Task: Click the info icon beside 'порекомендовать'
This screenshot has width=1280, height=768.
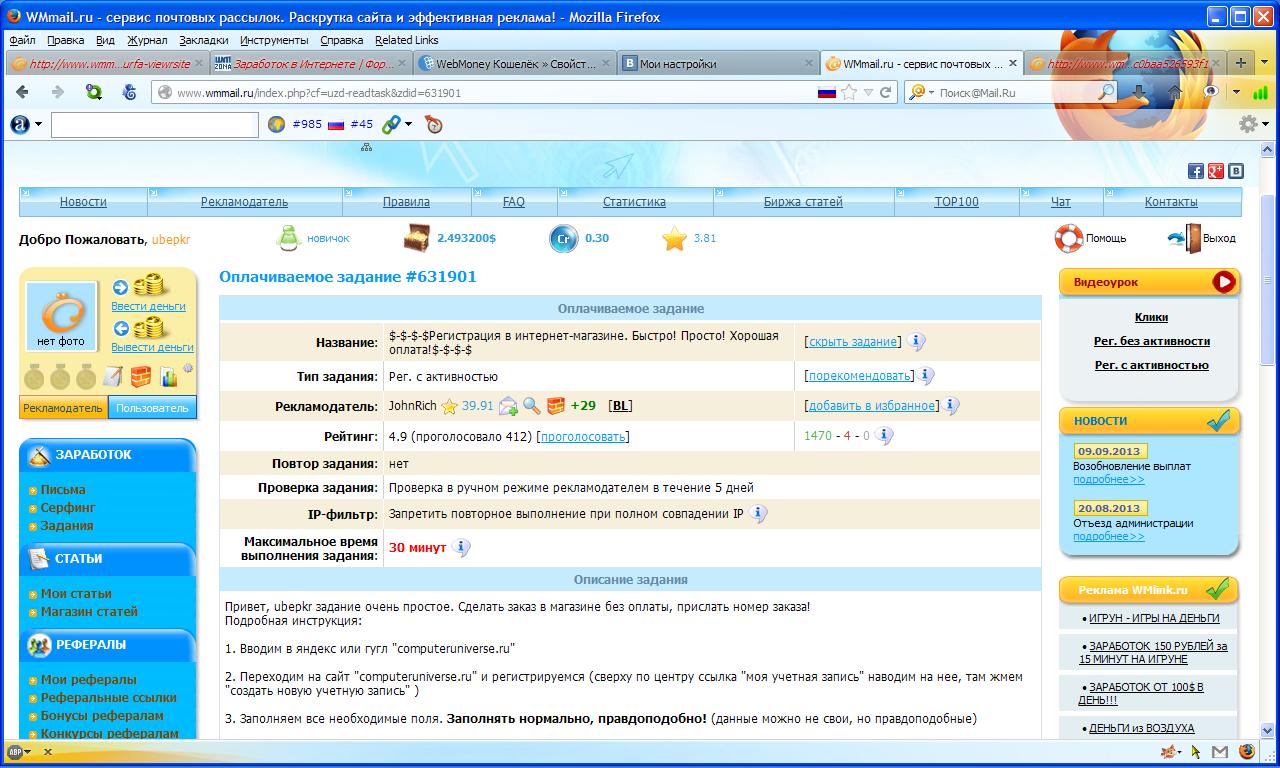Action: pos(926,376)
